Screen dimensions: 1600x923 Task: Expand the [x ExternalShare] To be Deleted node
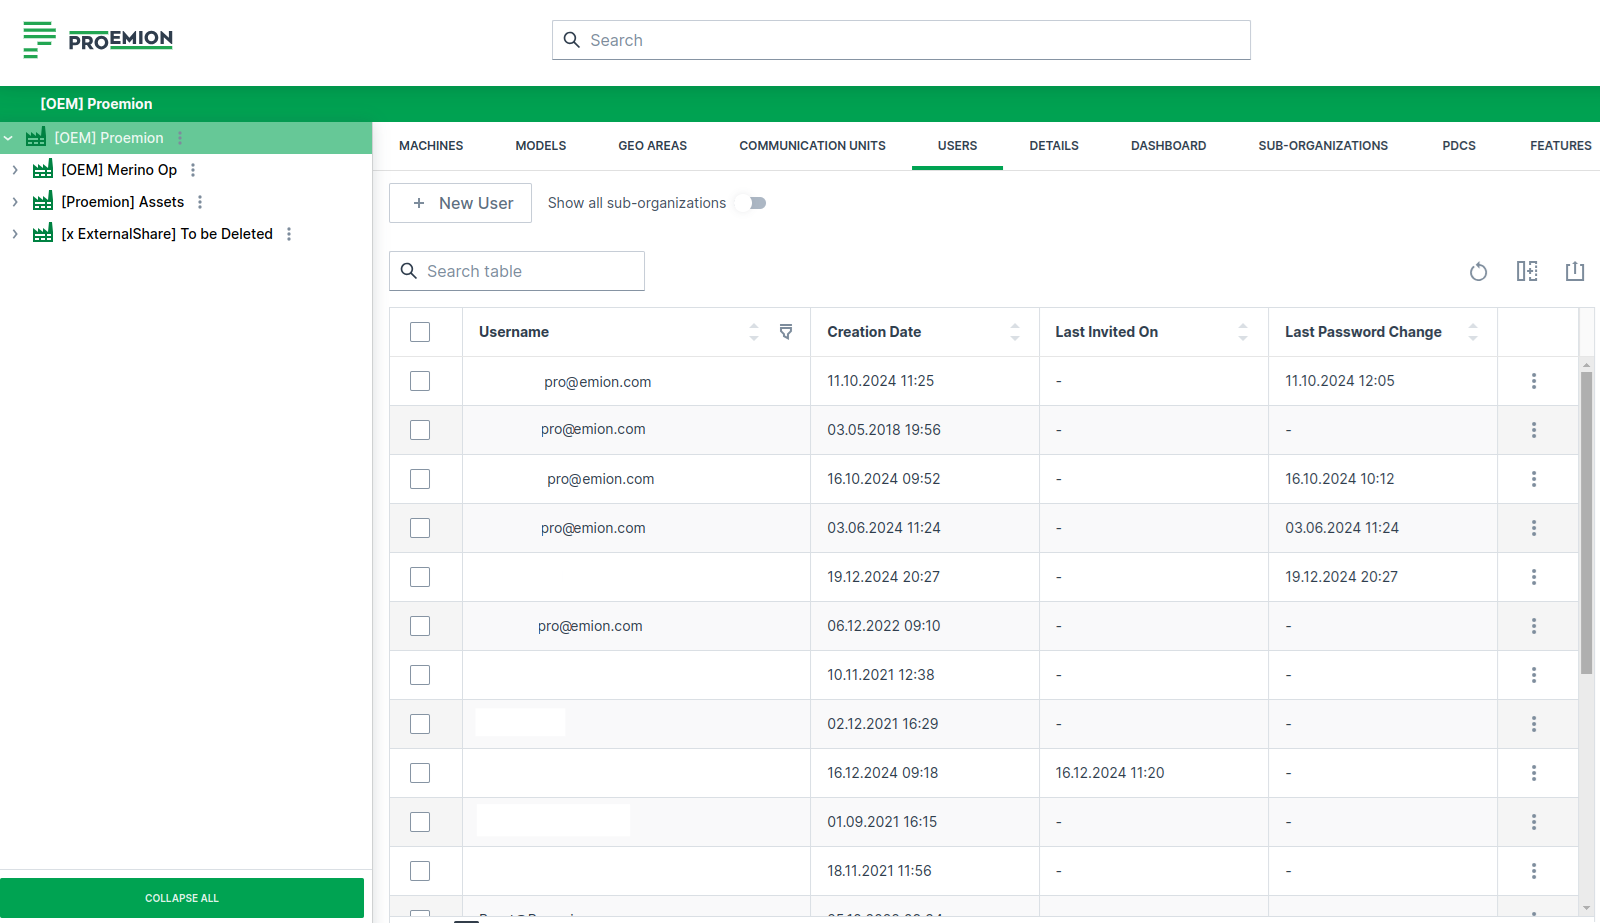(x=14, y=233)
